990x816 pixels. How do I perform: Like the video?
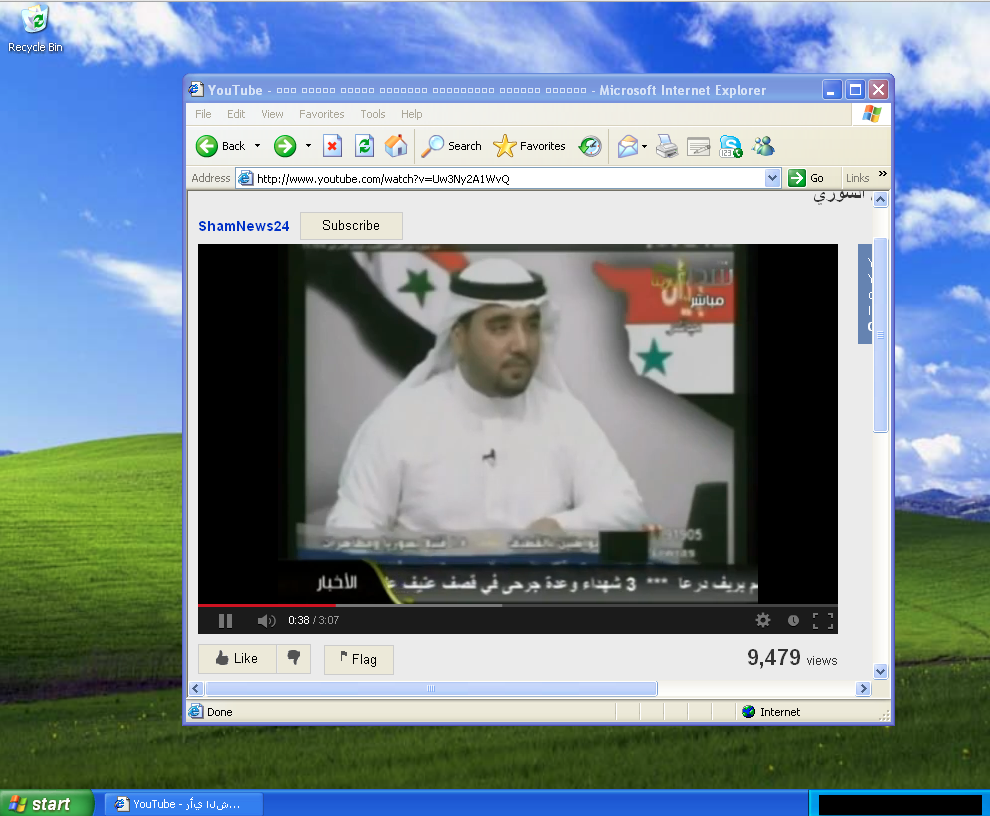click(x=237, y=659)
